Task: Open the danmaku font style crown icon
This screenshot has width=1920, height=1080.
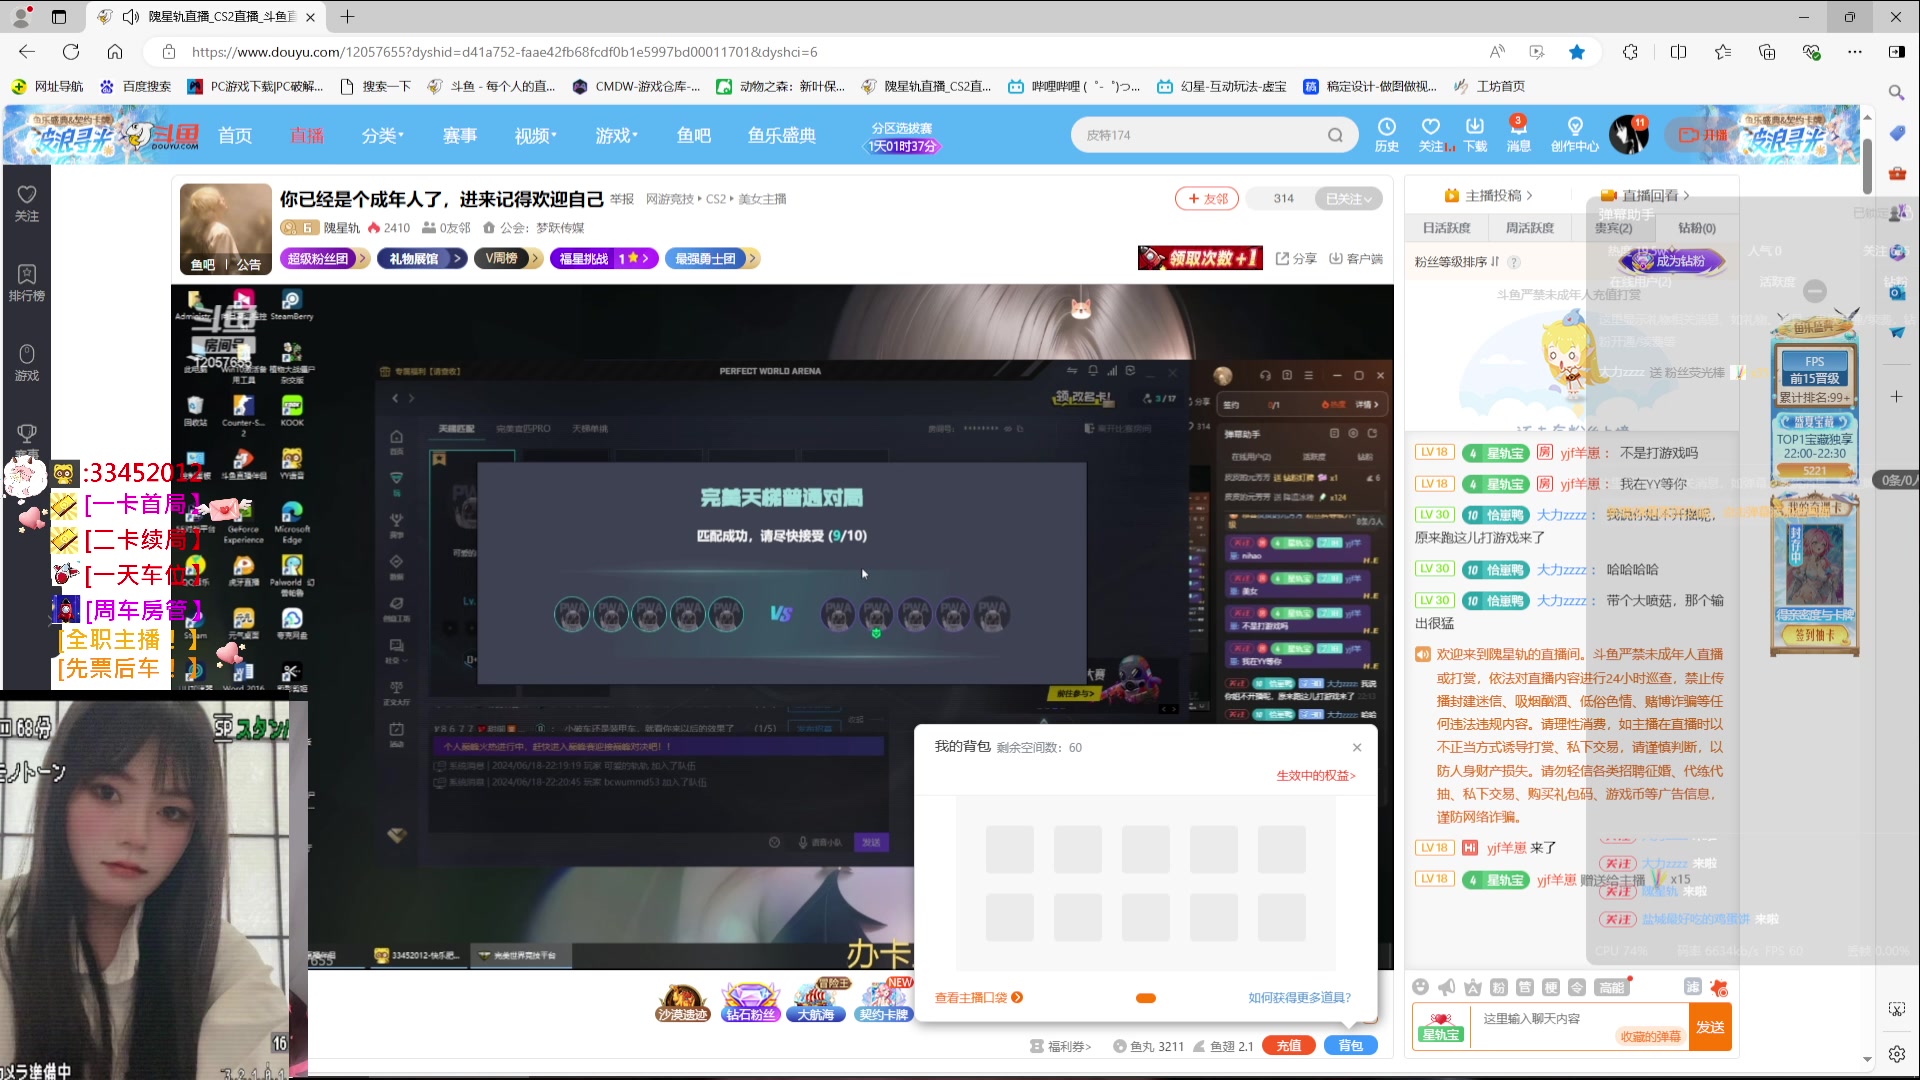Action: coord(1472,987)
